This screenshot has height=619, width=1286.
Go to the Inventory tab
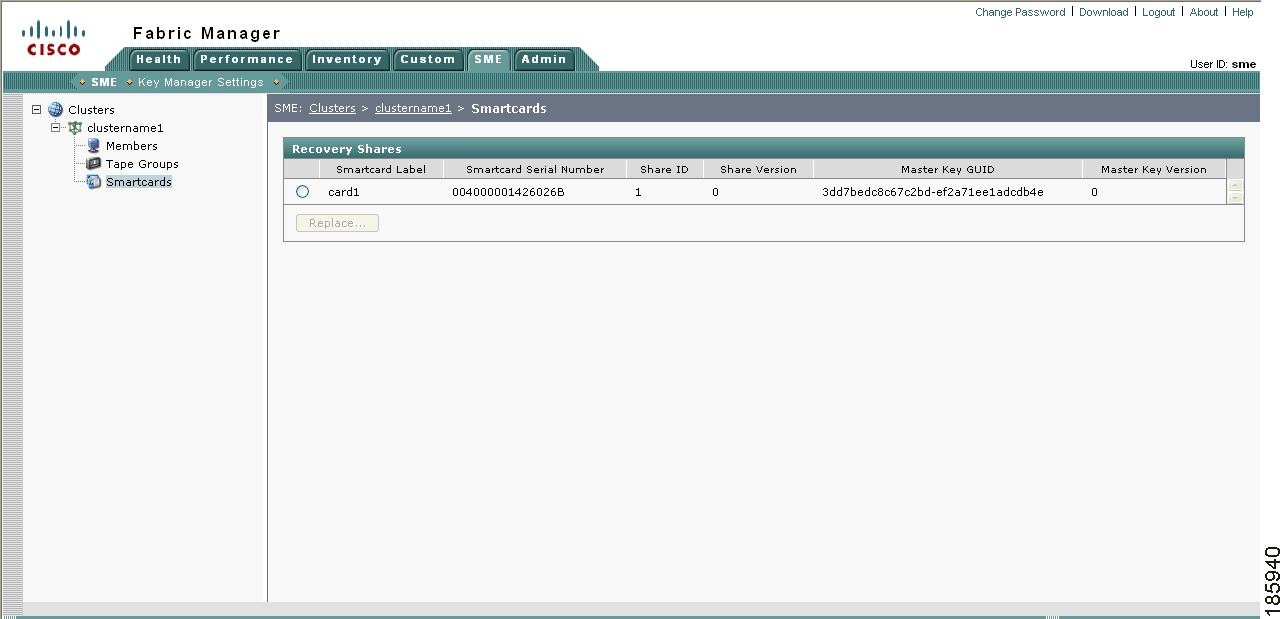[346, 60]
